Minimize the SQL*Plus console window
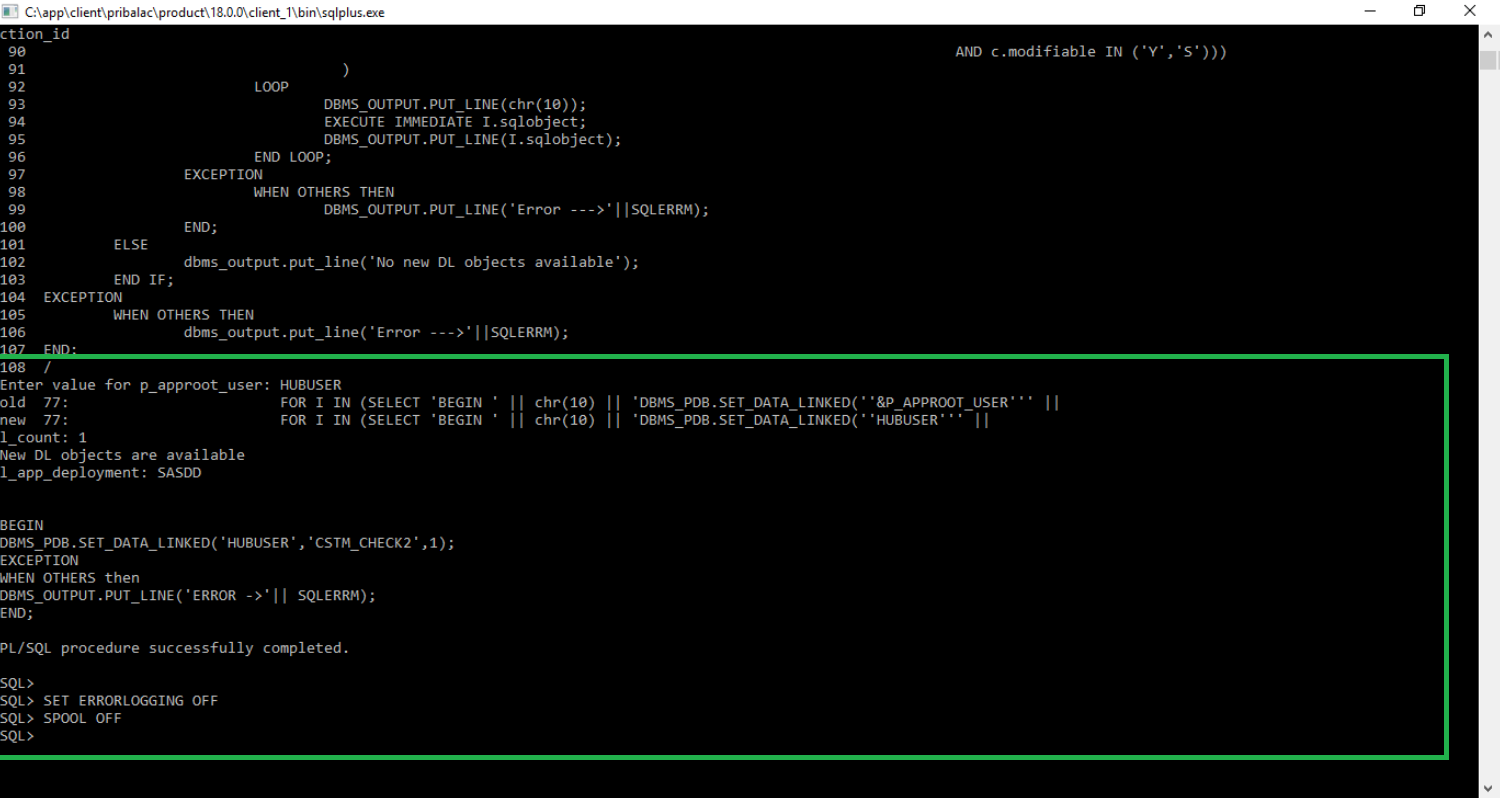The width and height of the screenshot is (1500, 798). coord(1369,11)
